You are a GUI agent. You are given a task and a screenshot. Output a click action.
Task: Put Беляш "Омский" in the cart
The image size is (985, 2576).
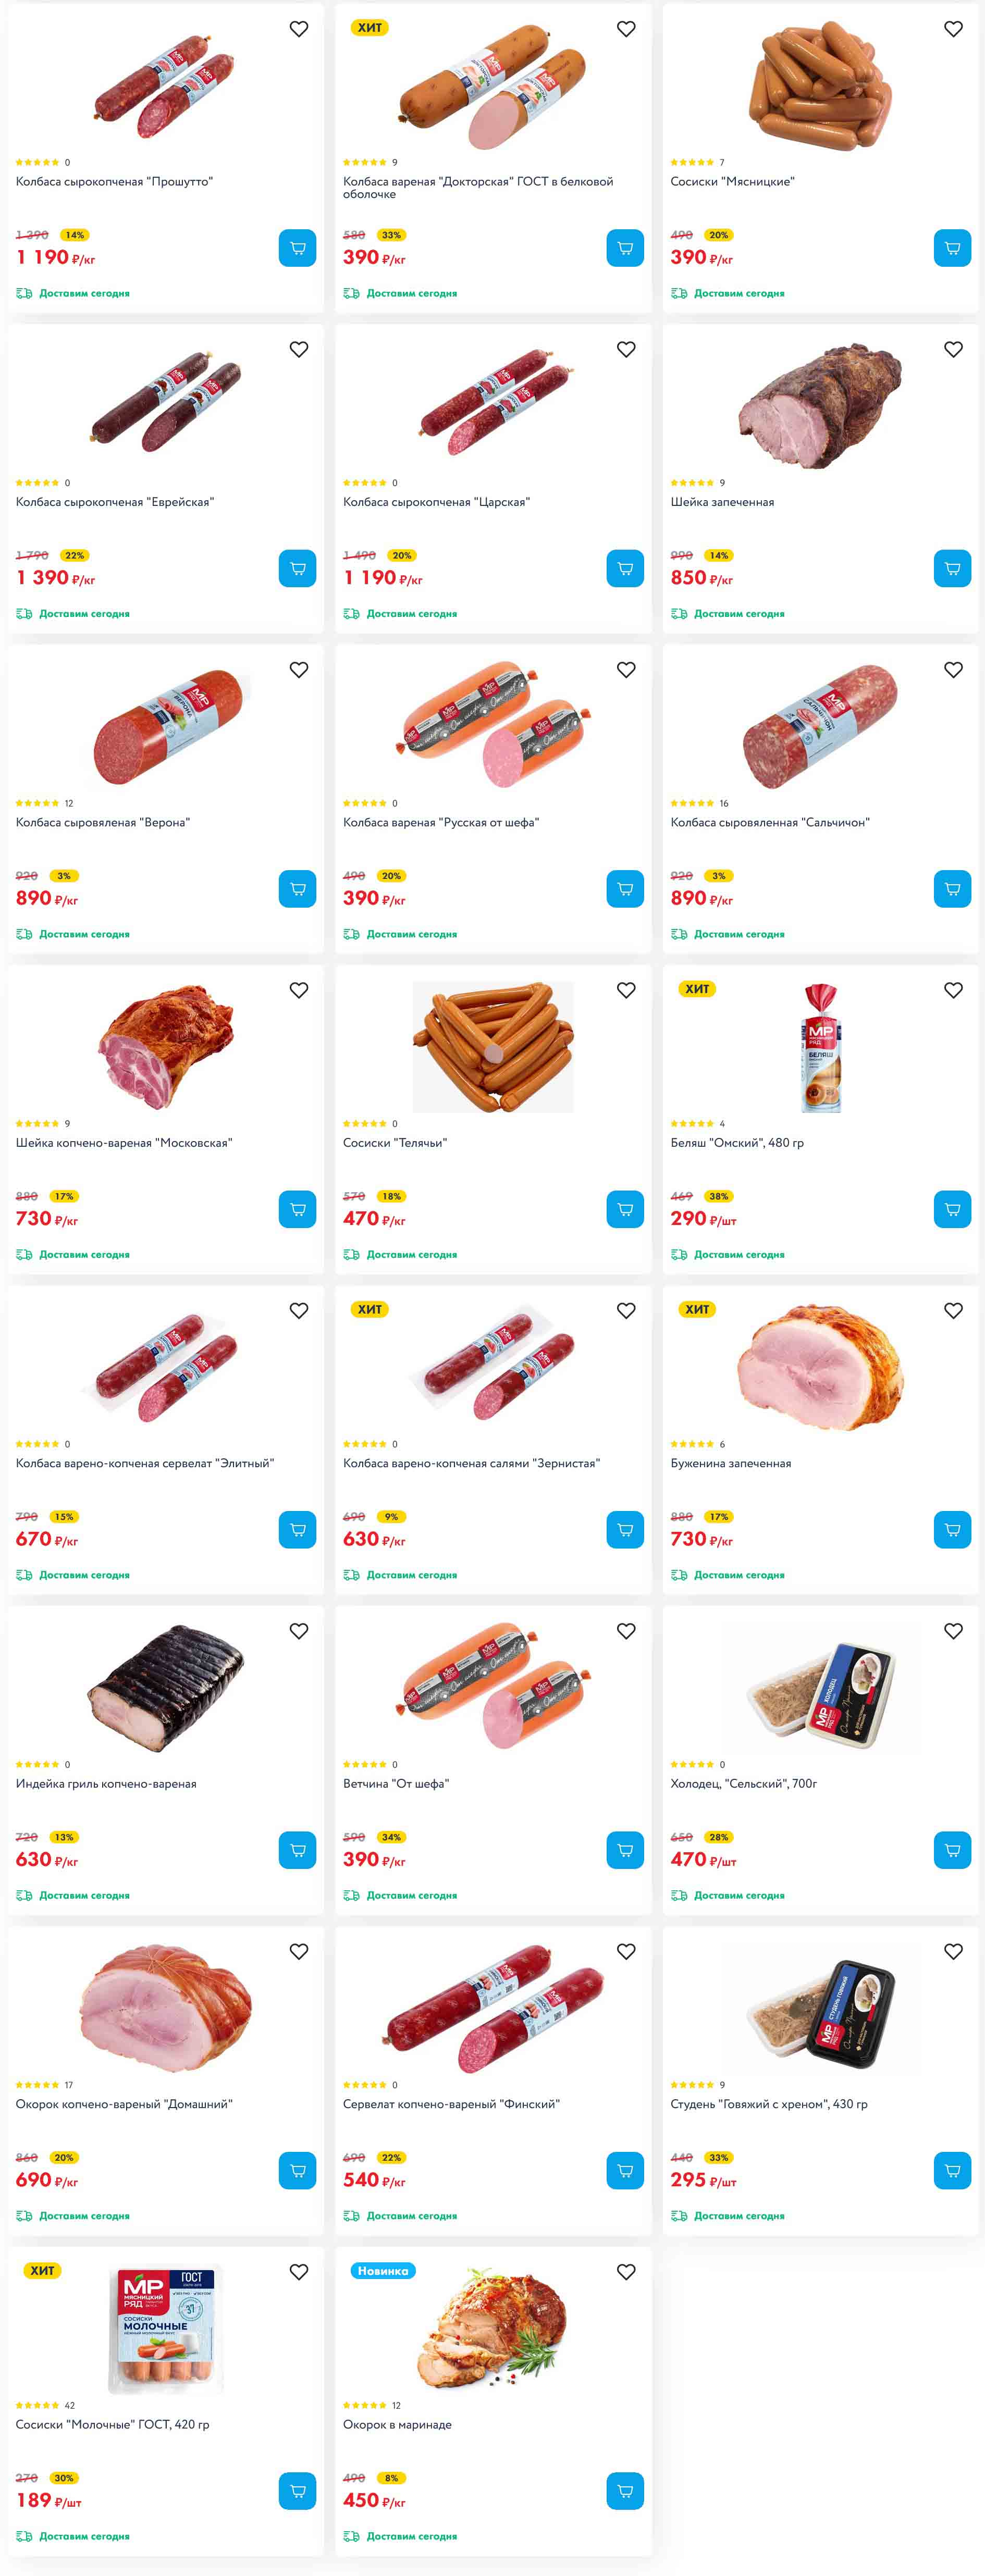[x=952, y=1209]
